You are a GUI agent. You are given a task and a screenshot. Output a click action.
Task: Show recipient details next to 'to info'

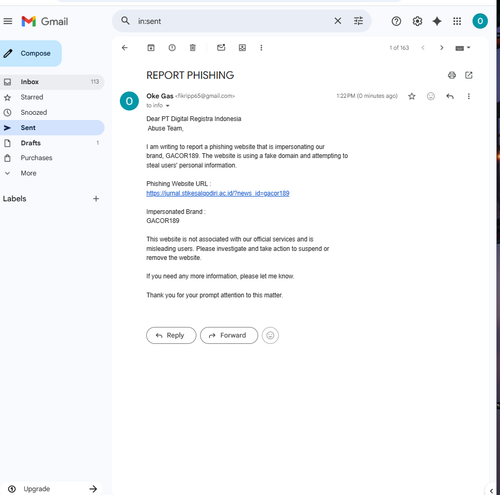coord(168,106)
